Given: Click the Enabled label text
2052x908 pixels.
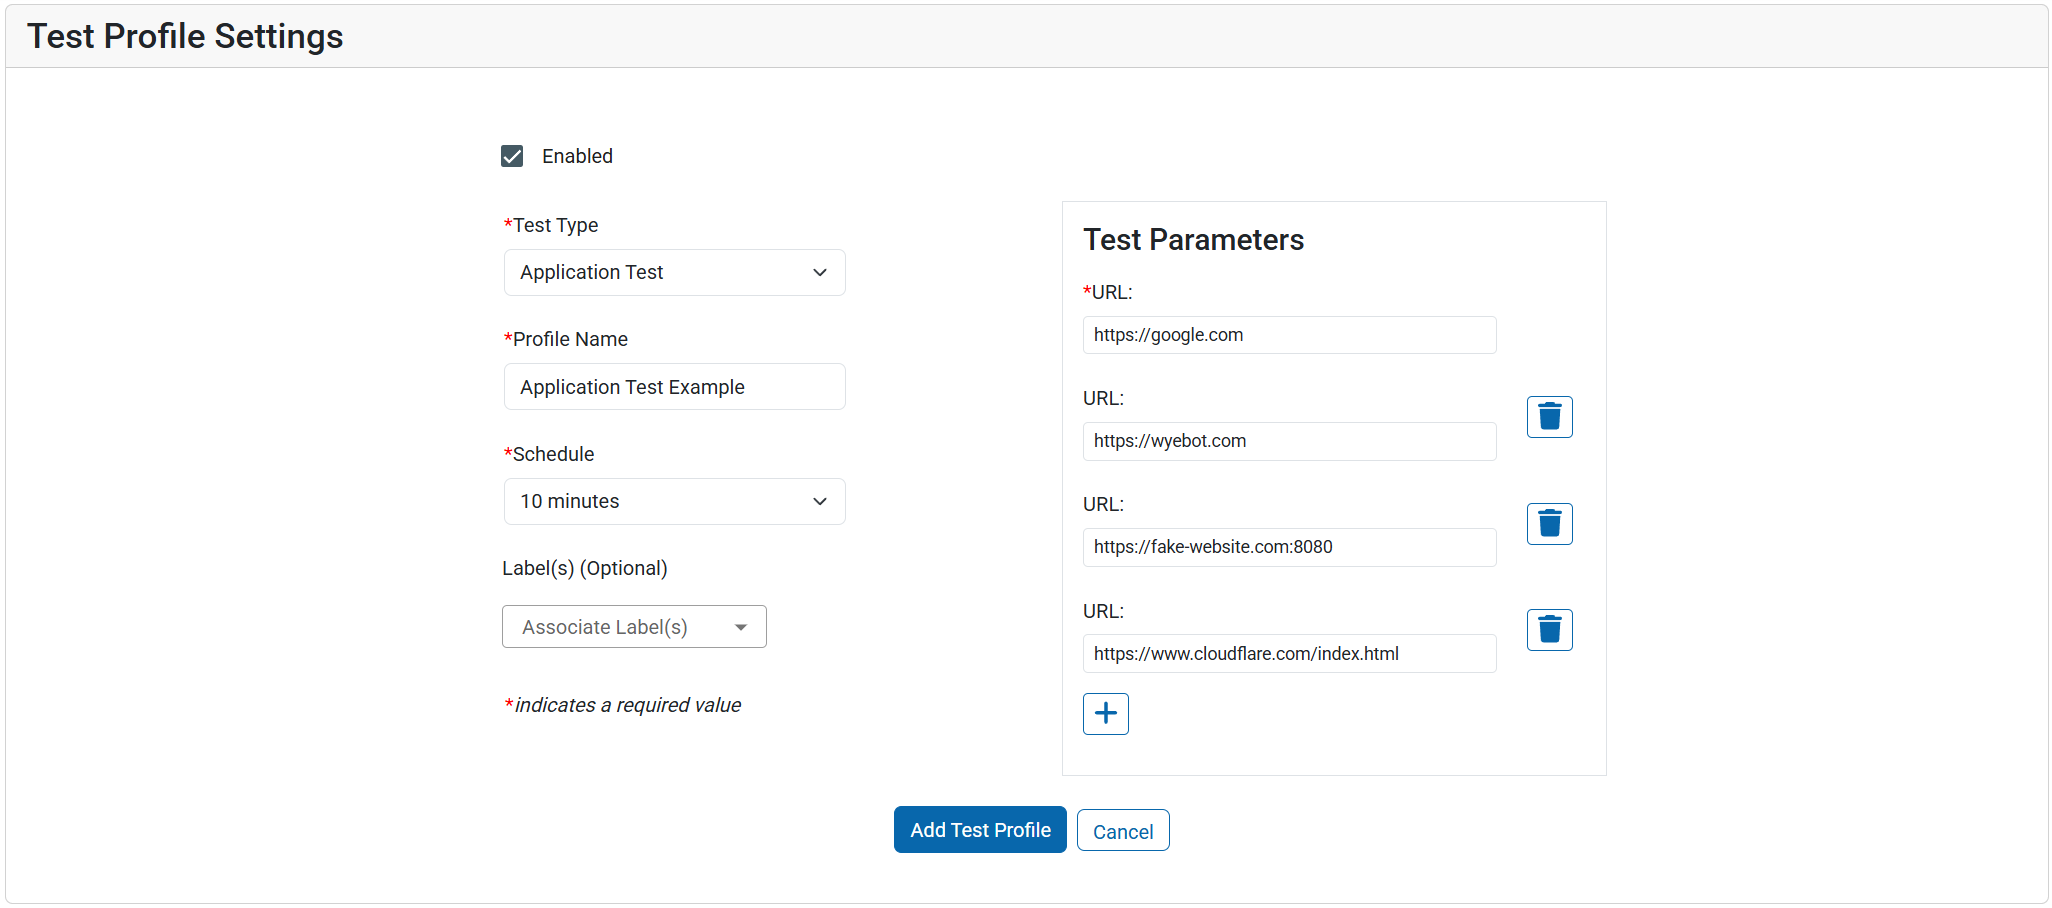Looking at the screenshot, I should 577,156.
